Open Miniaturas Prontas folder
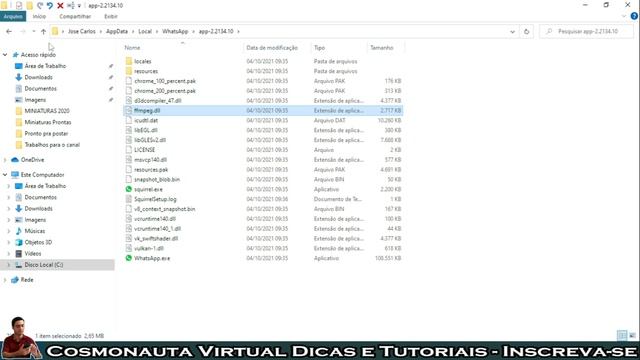This screenshot has width=640, height=360. pos(47,122)
